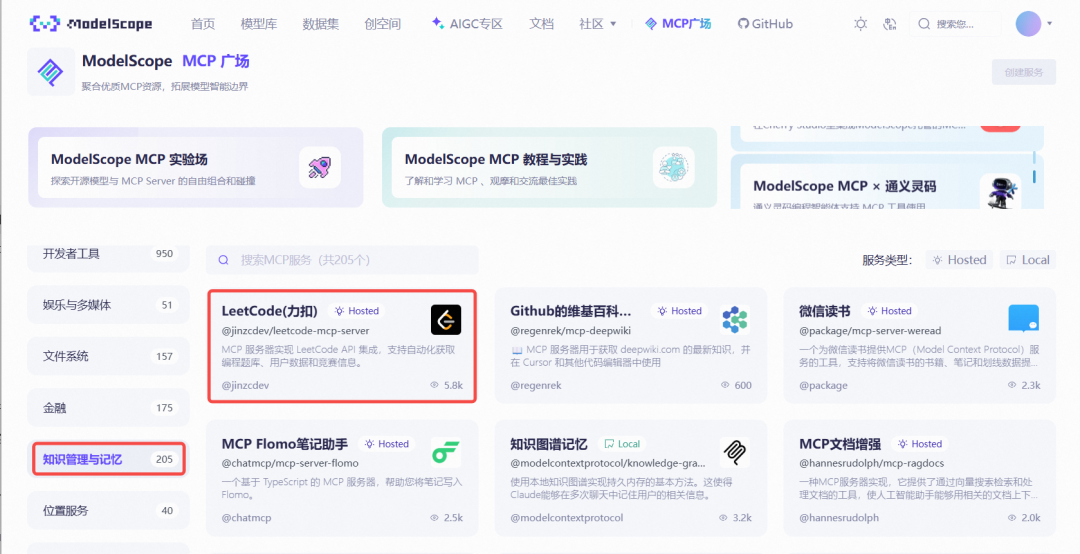This screenshot has height=554, width=1080.
Task: Select the 位置服务 category
Action: coord(108,511)
